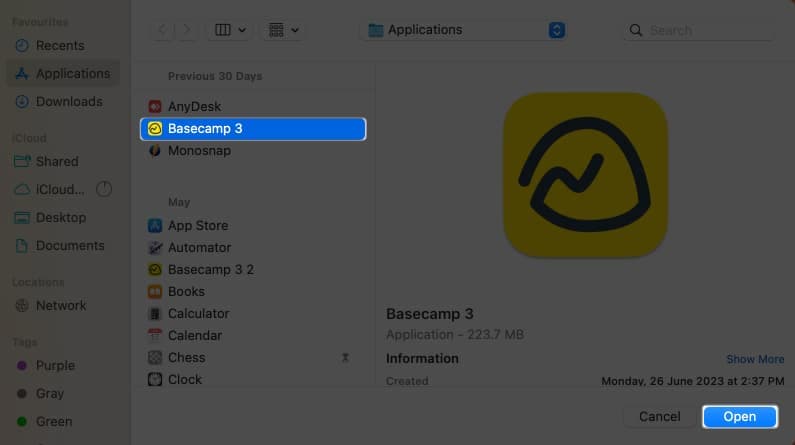Filter by the Purple tag
The width and height of the screenshot is (795, 445).
63,365
